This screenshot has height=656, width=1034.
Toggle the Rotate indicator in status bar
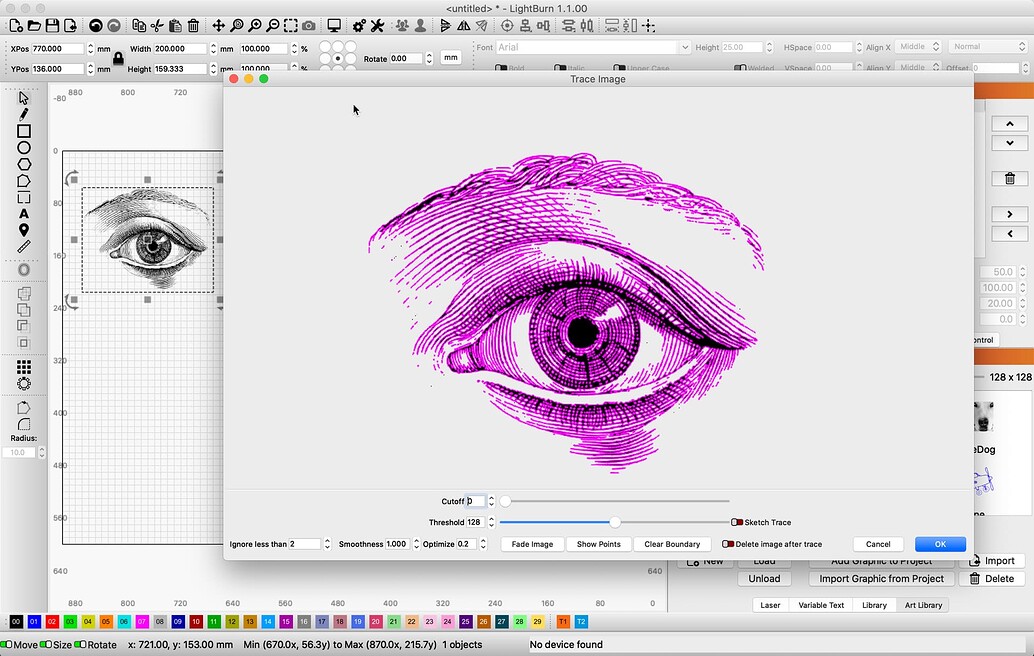click(x=80, y=644)
